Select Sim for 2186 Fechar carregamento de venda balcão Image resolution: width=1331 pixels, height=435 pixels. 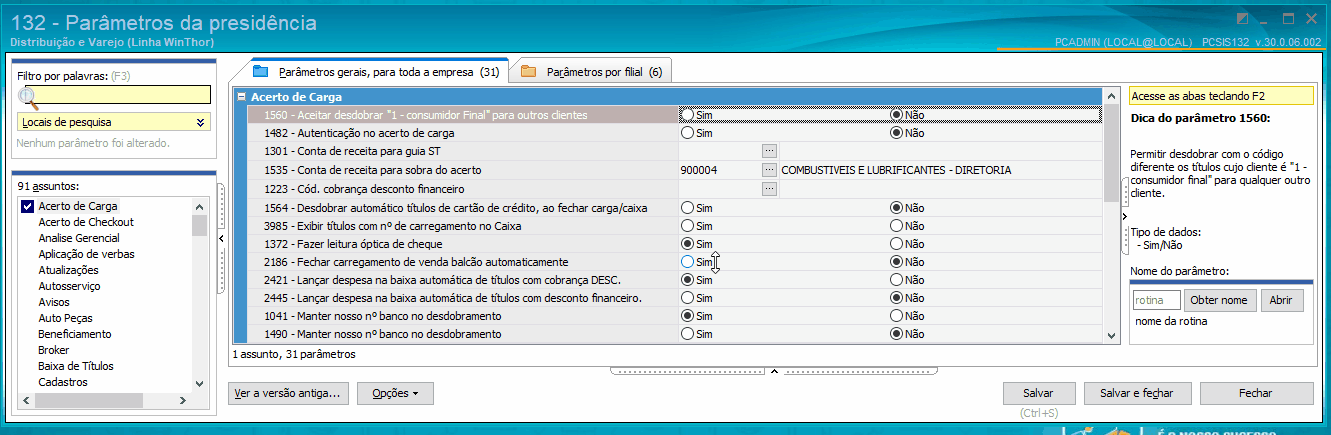tap(687, 261)
